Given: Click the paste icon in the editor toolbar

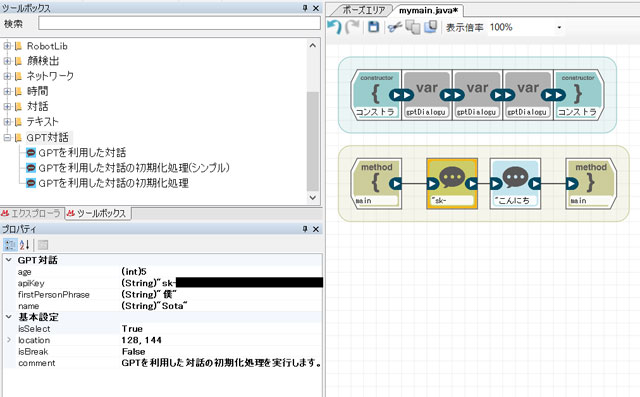Looking at the screenshot, I should point(431,27).
